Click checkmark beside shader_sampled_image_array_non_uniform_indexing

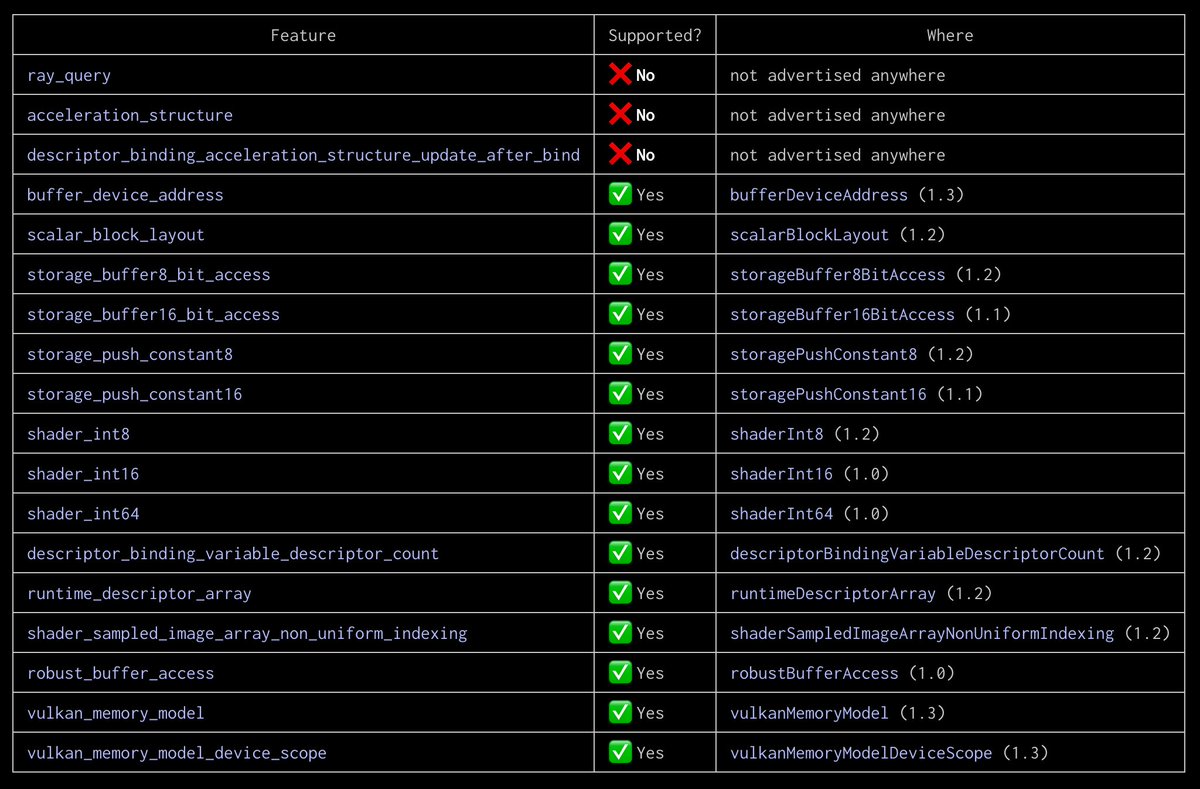pyautogui.click(x=620, y=632)
